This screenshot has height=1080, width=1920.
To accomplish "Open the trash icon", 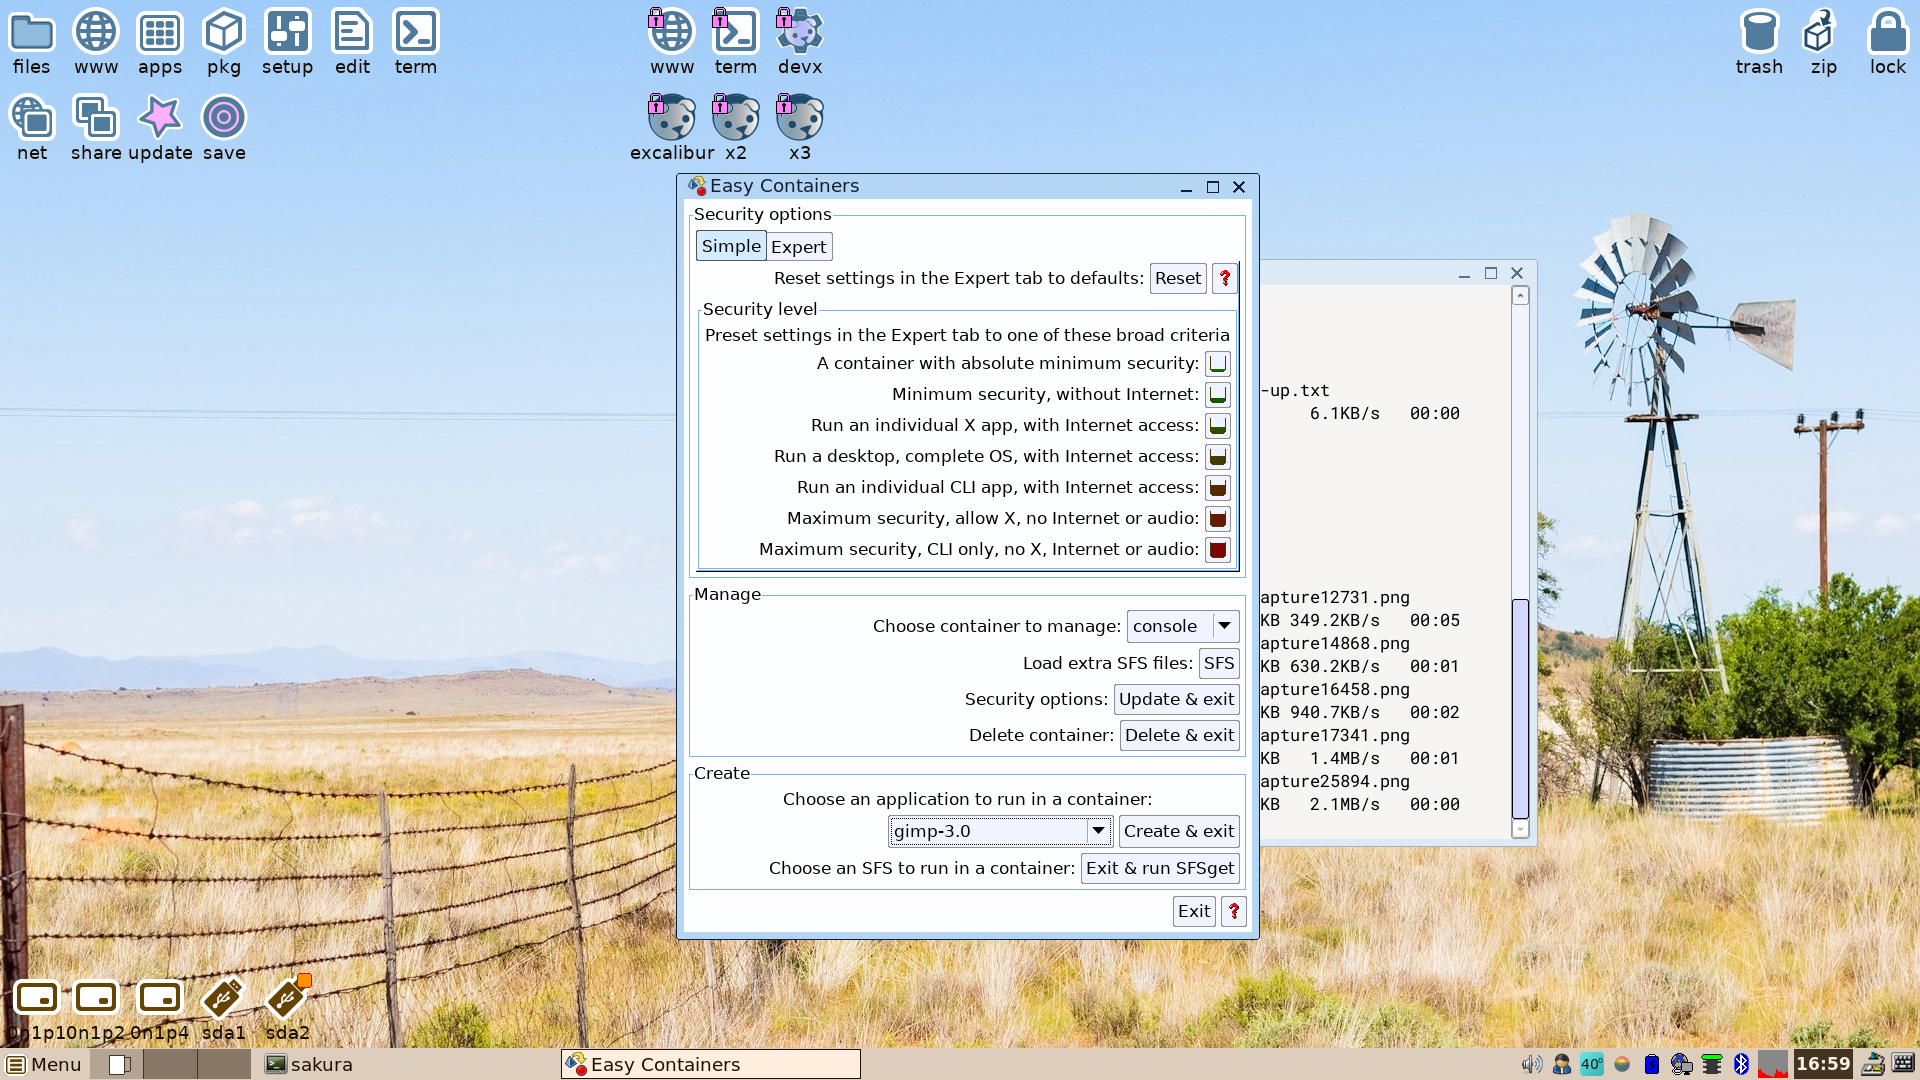I will (1759, 42).
